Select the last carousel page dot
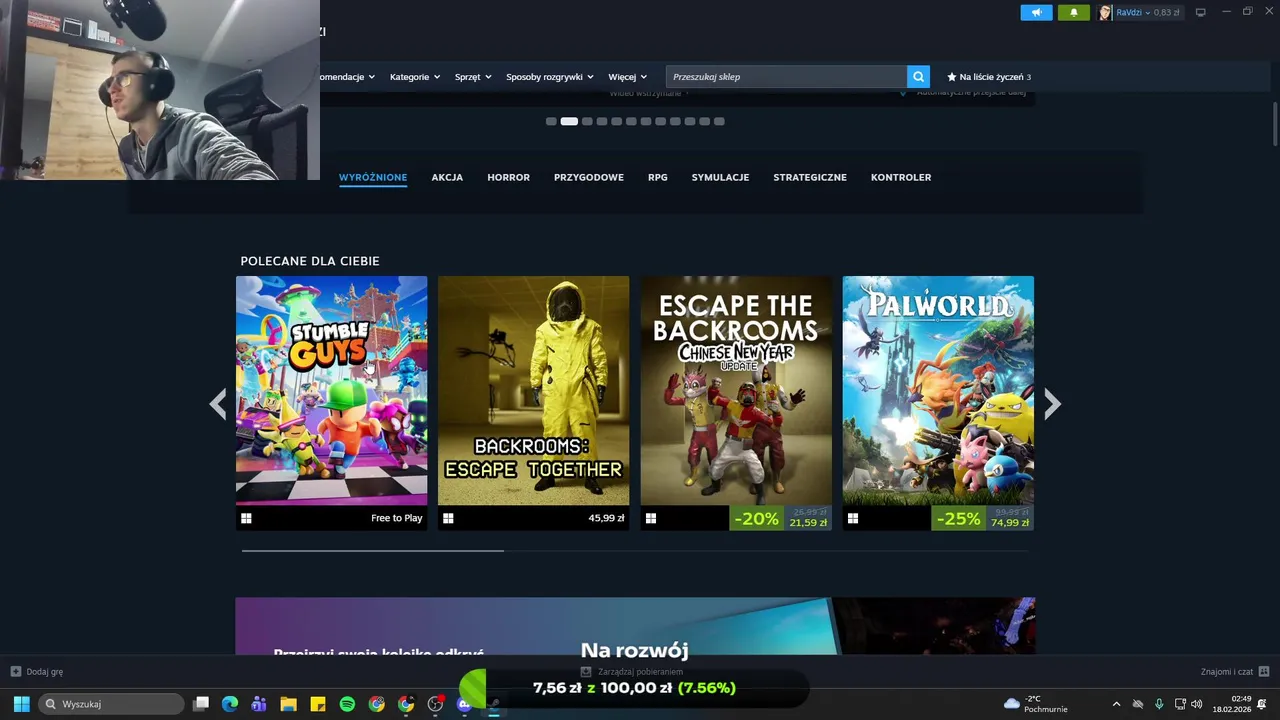Image resolution: width=1280 pixels, height=720 pixels. (719, 121)
